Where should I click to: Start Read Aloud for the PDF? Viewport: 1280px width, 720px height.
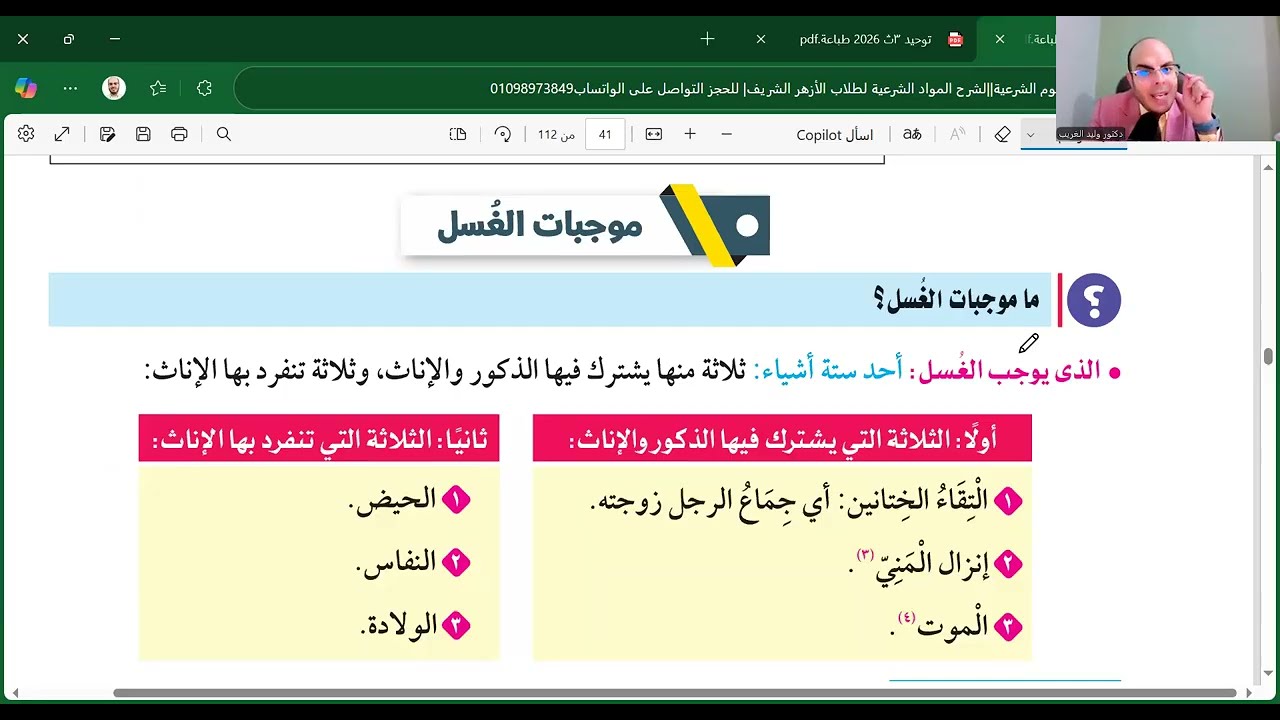tap(957, 134)
